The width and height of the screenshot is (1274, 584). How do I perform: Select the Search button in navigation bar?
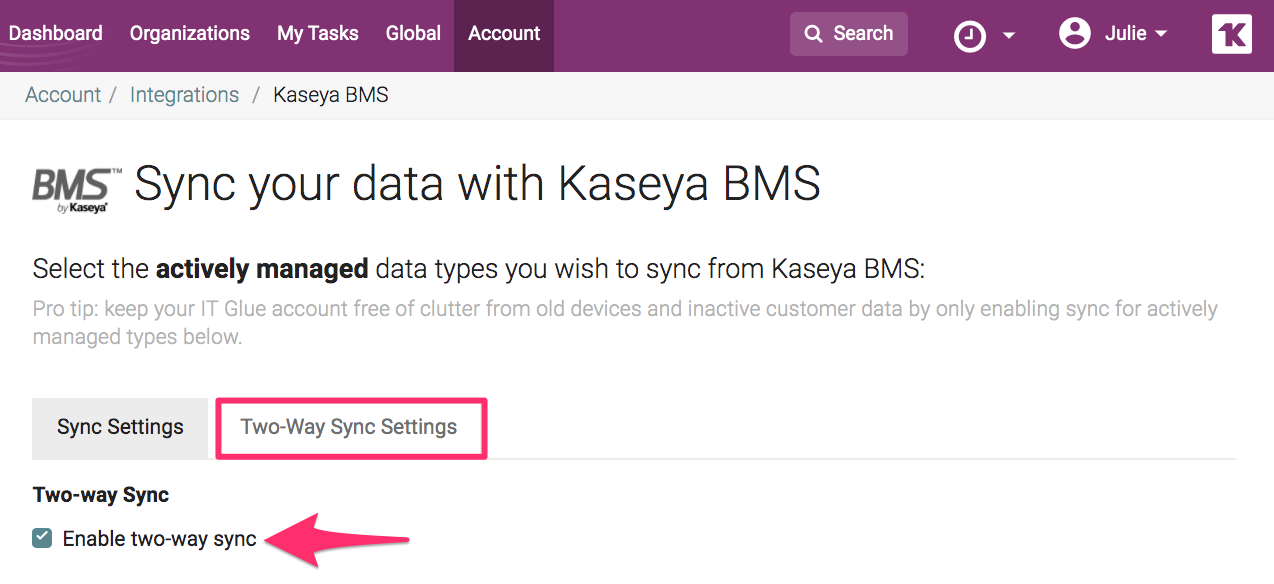pos(849,33)
